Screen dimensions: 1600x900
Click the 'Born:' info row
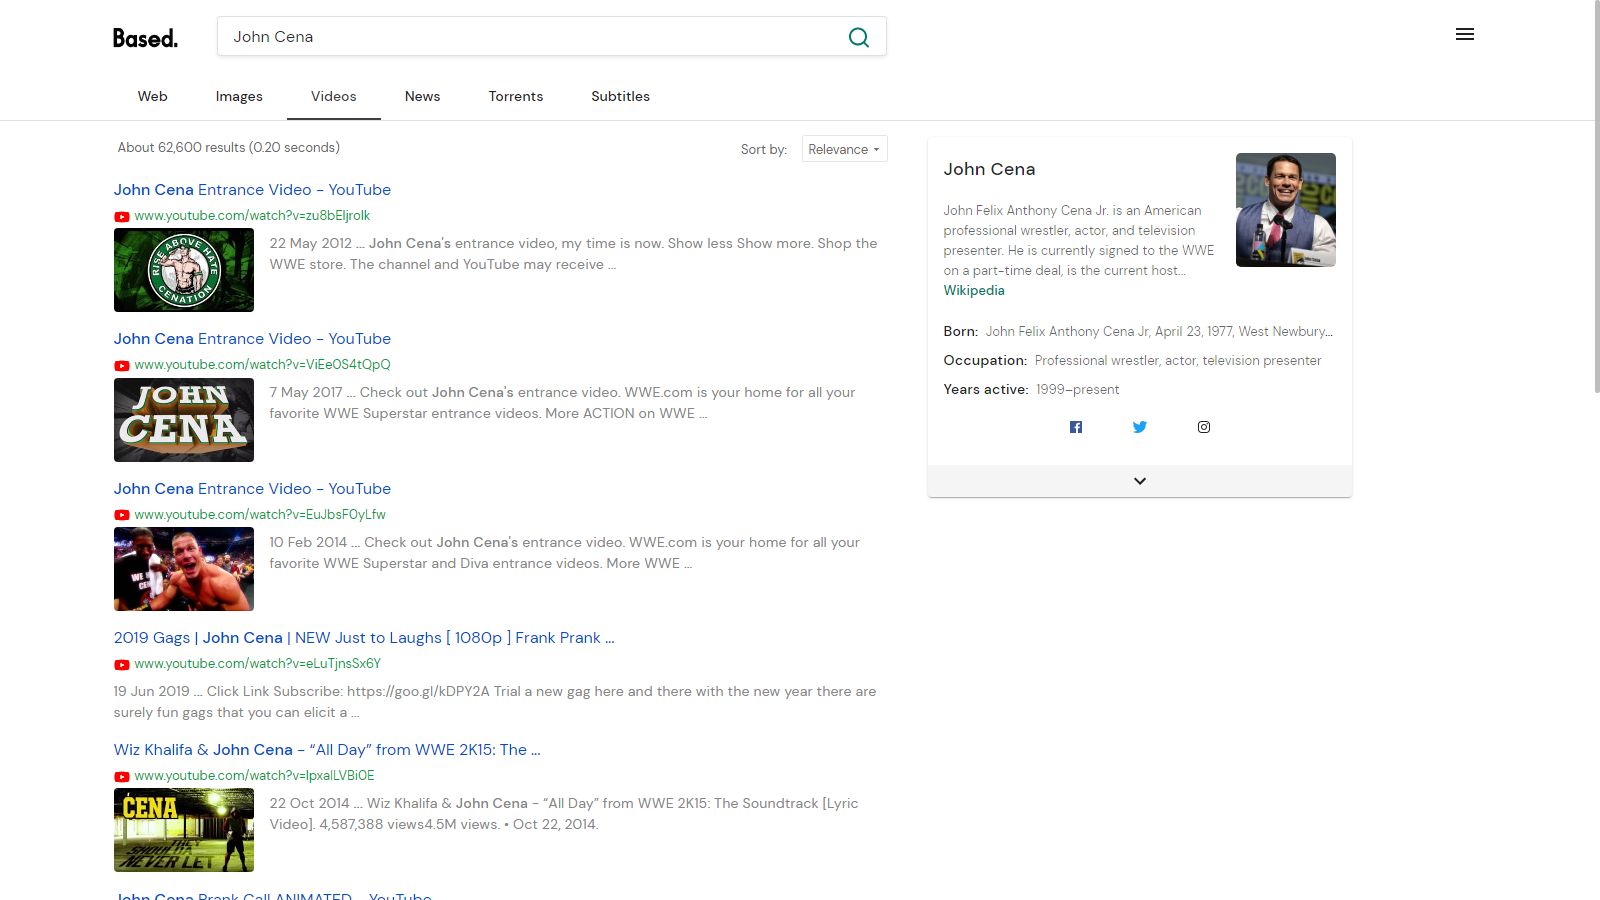[x=1138, y=331]
